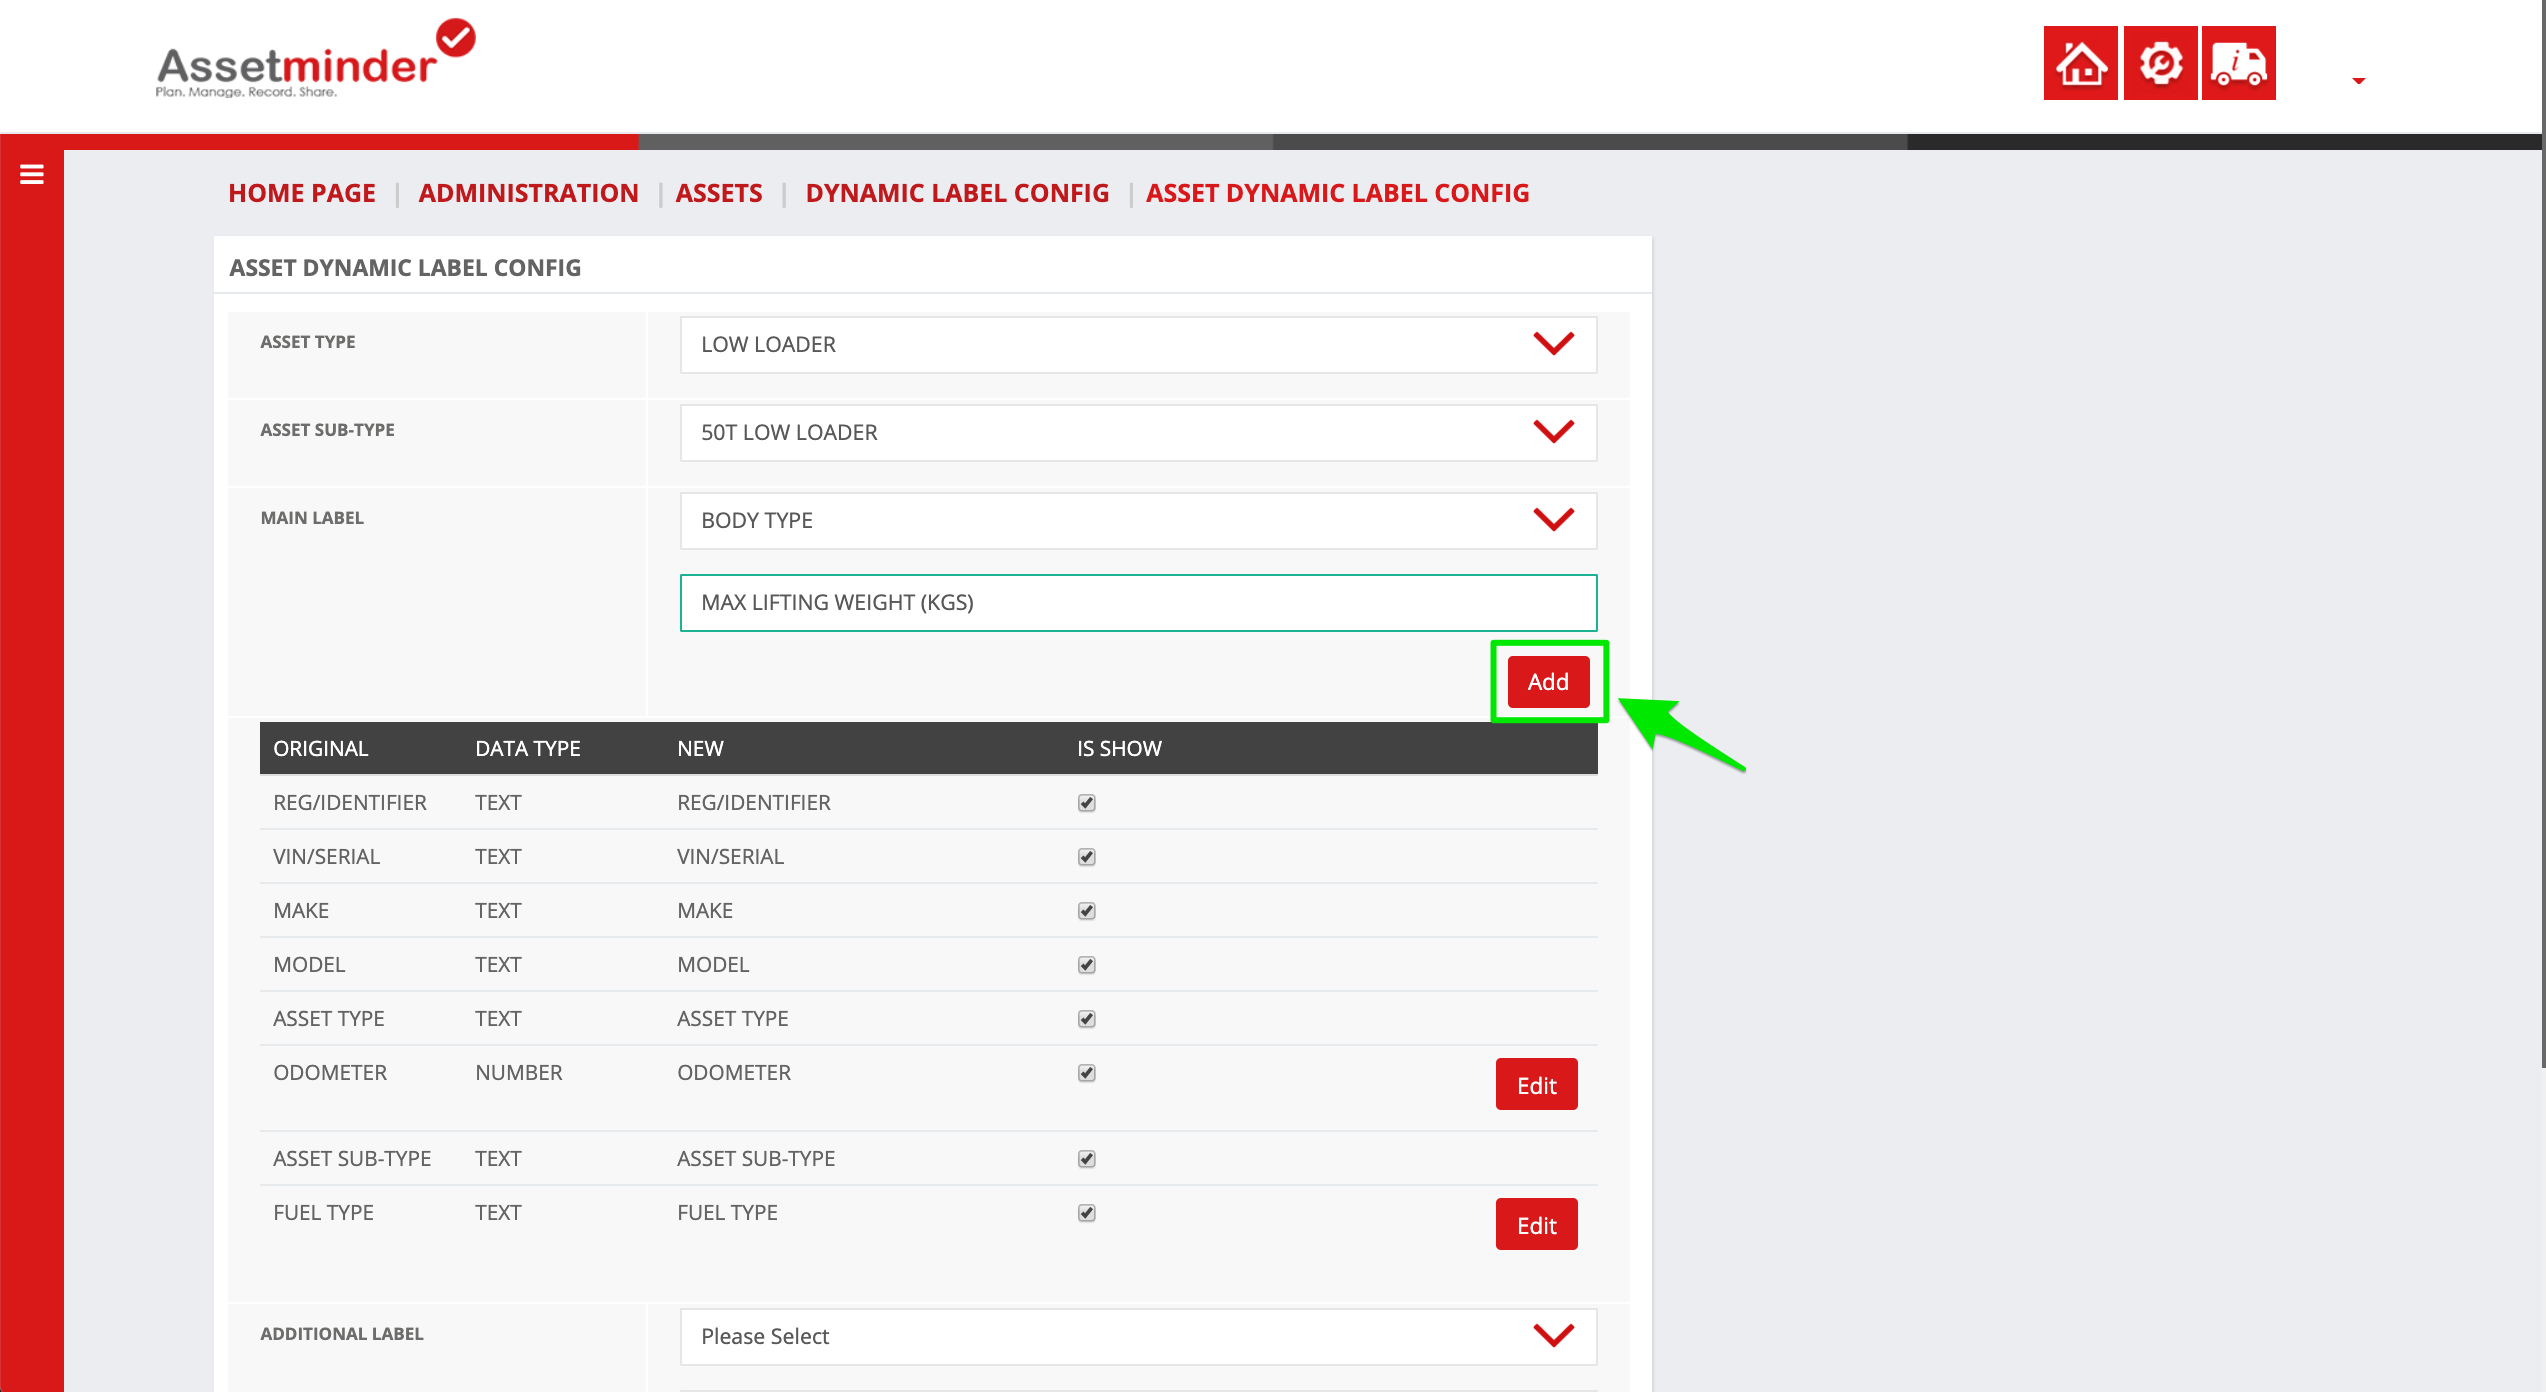Click REG/IDENTIFIER in the Original column
2546x1392 pixels.
click(x=350, y=803)
